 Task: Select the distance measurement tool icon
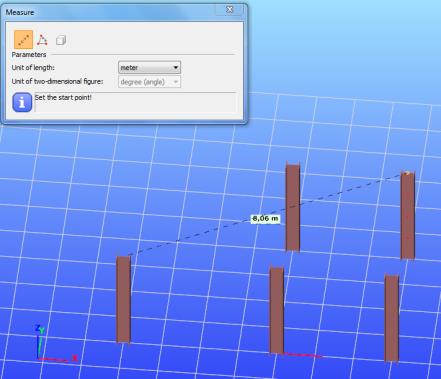[23, 40]
